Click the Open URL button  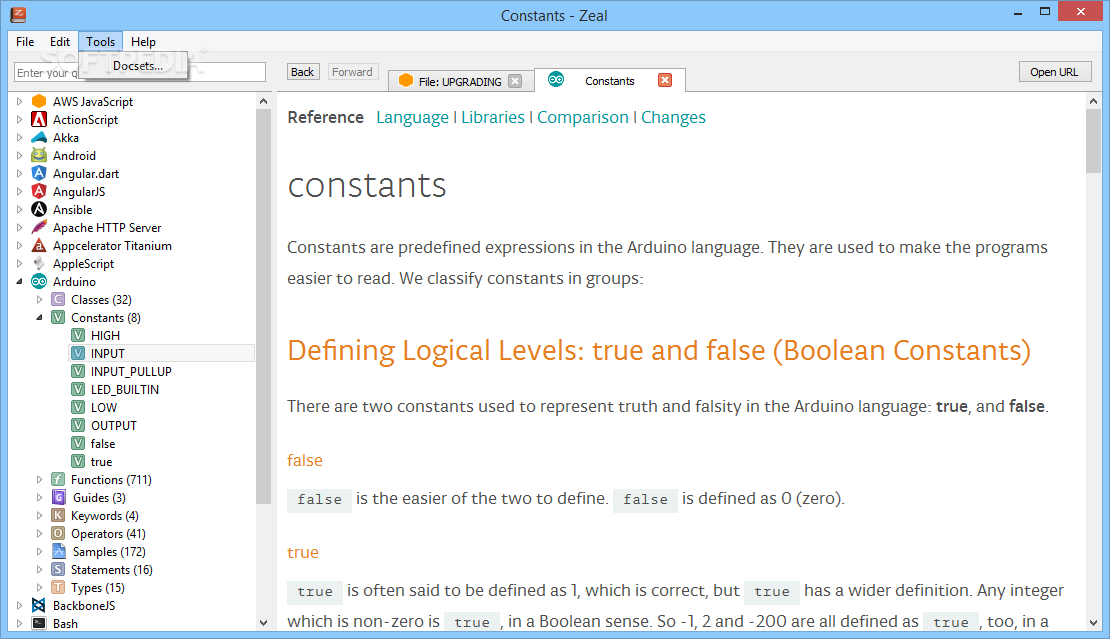(1054, 71)
